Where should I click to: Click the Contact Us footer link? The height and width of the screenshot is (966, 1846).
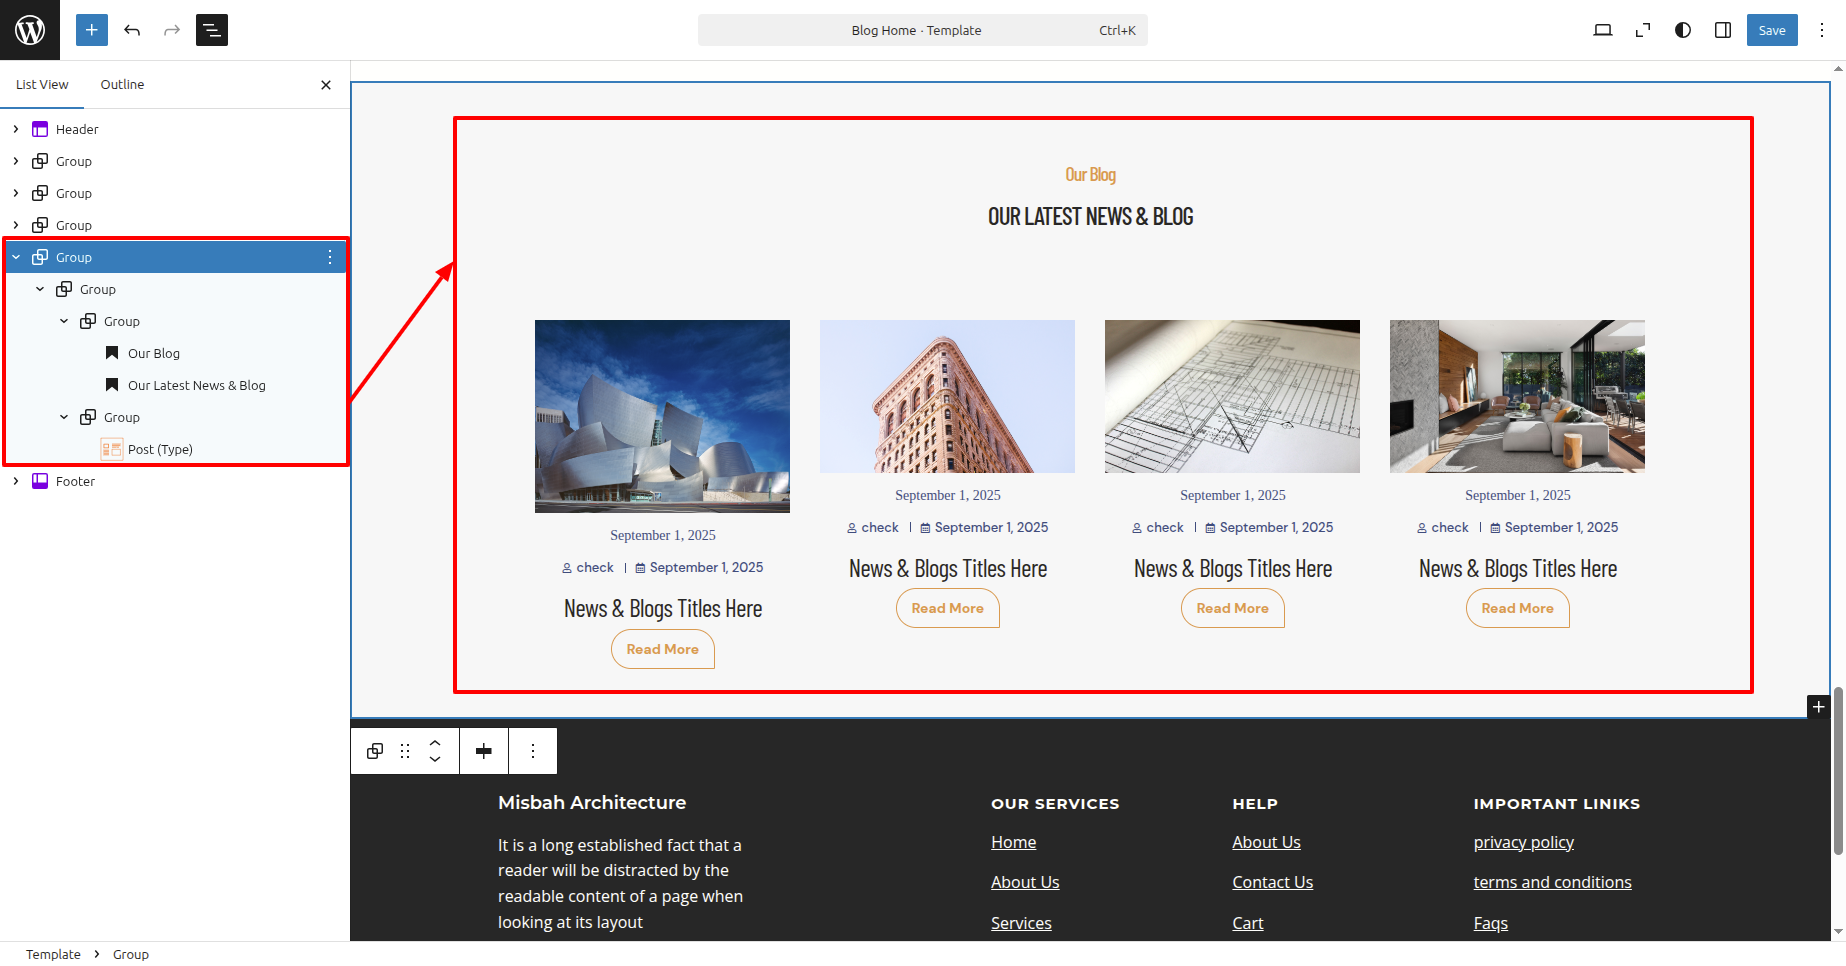pos(1272,882)
